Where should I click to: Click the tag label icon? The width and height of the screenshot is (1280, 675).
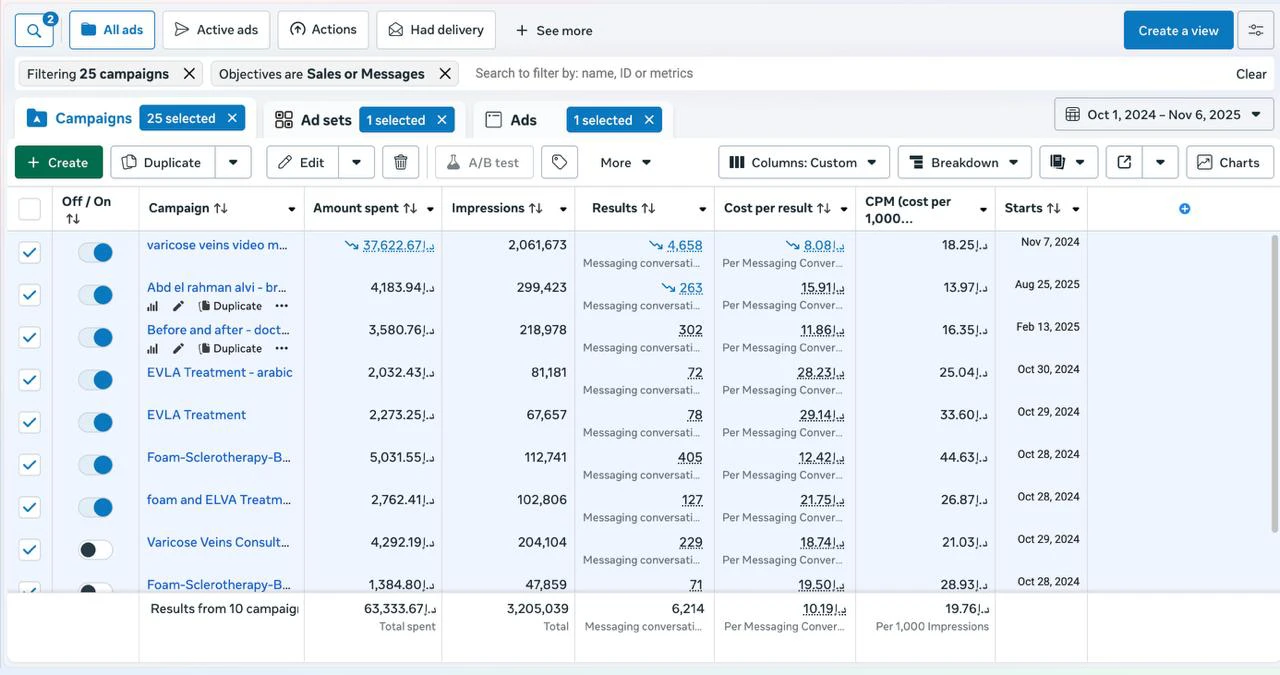(559, 162)
